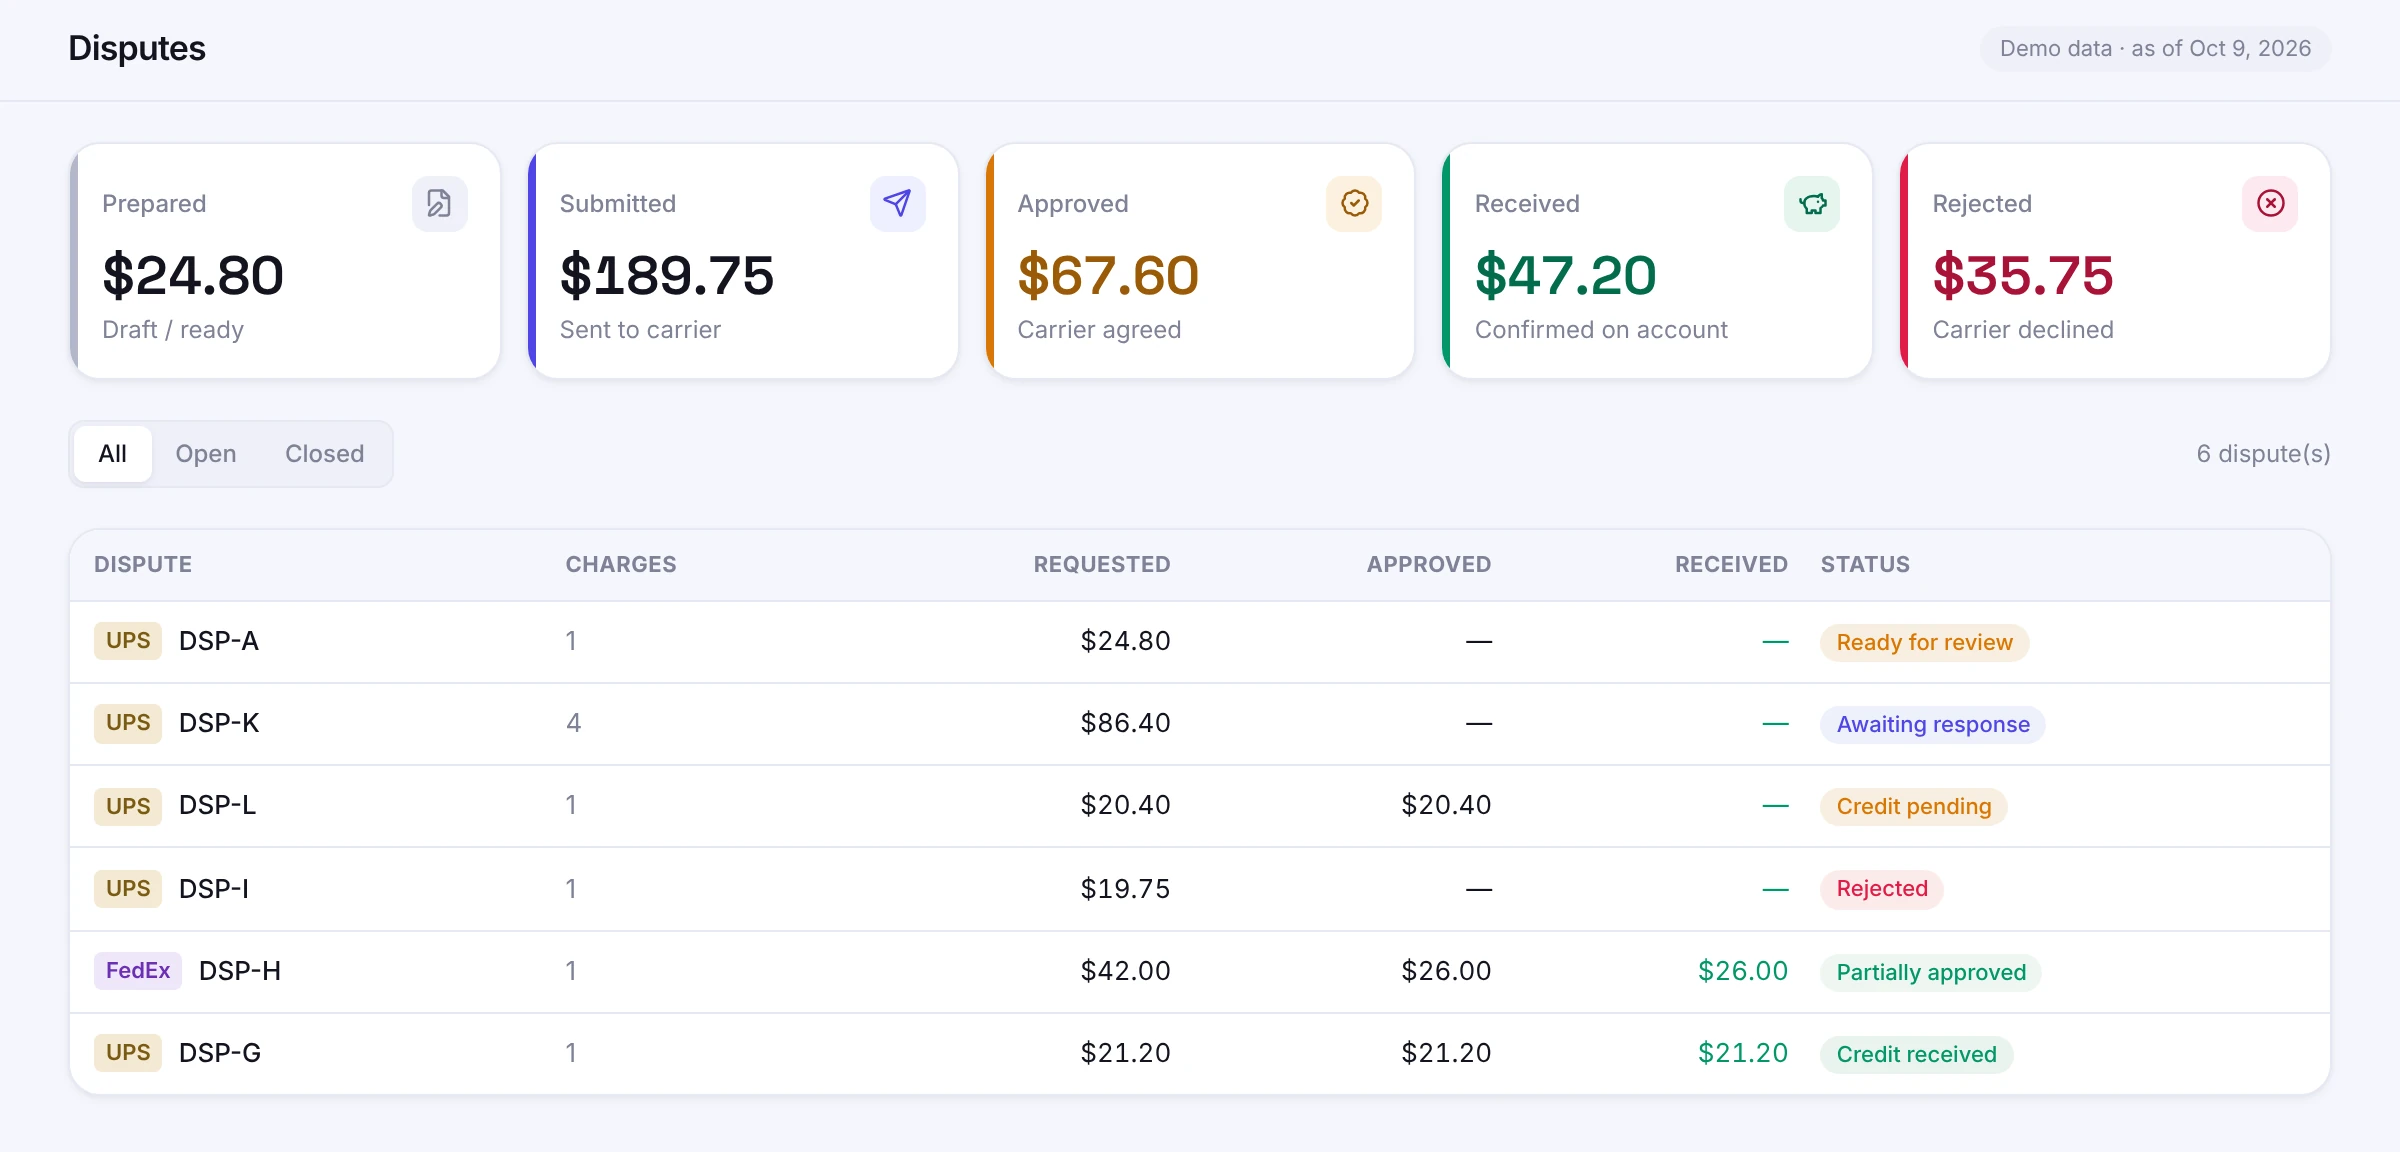Click the Credit received status pill
Viewport: 2400px width, 1152px height.
1917,1054
